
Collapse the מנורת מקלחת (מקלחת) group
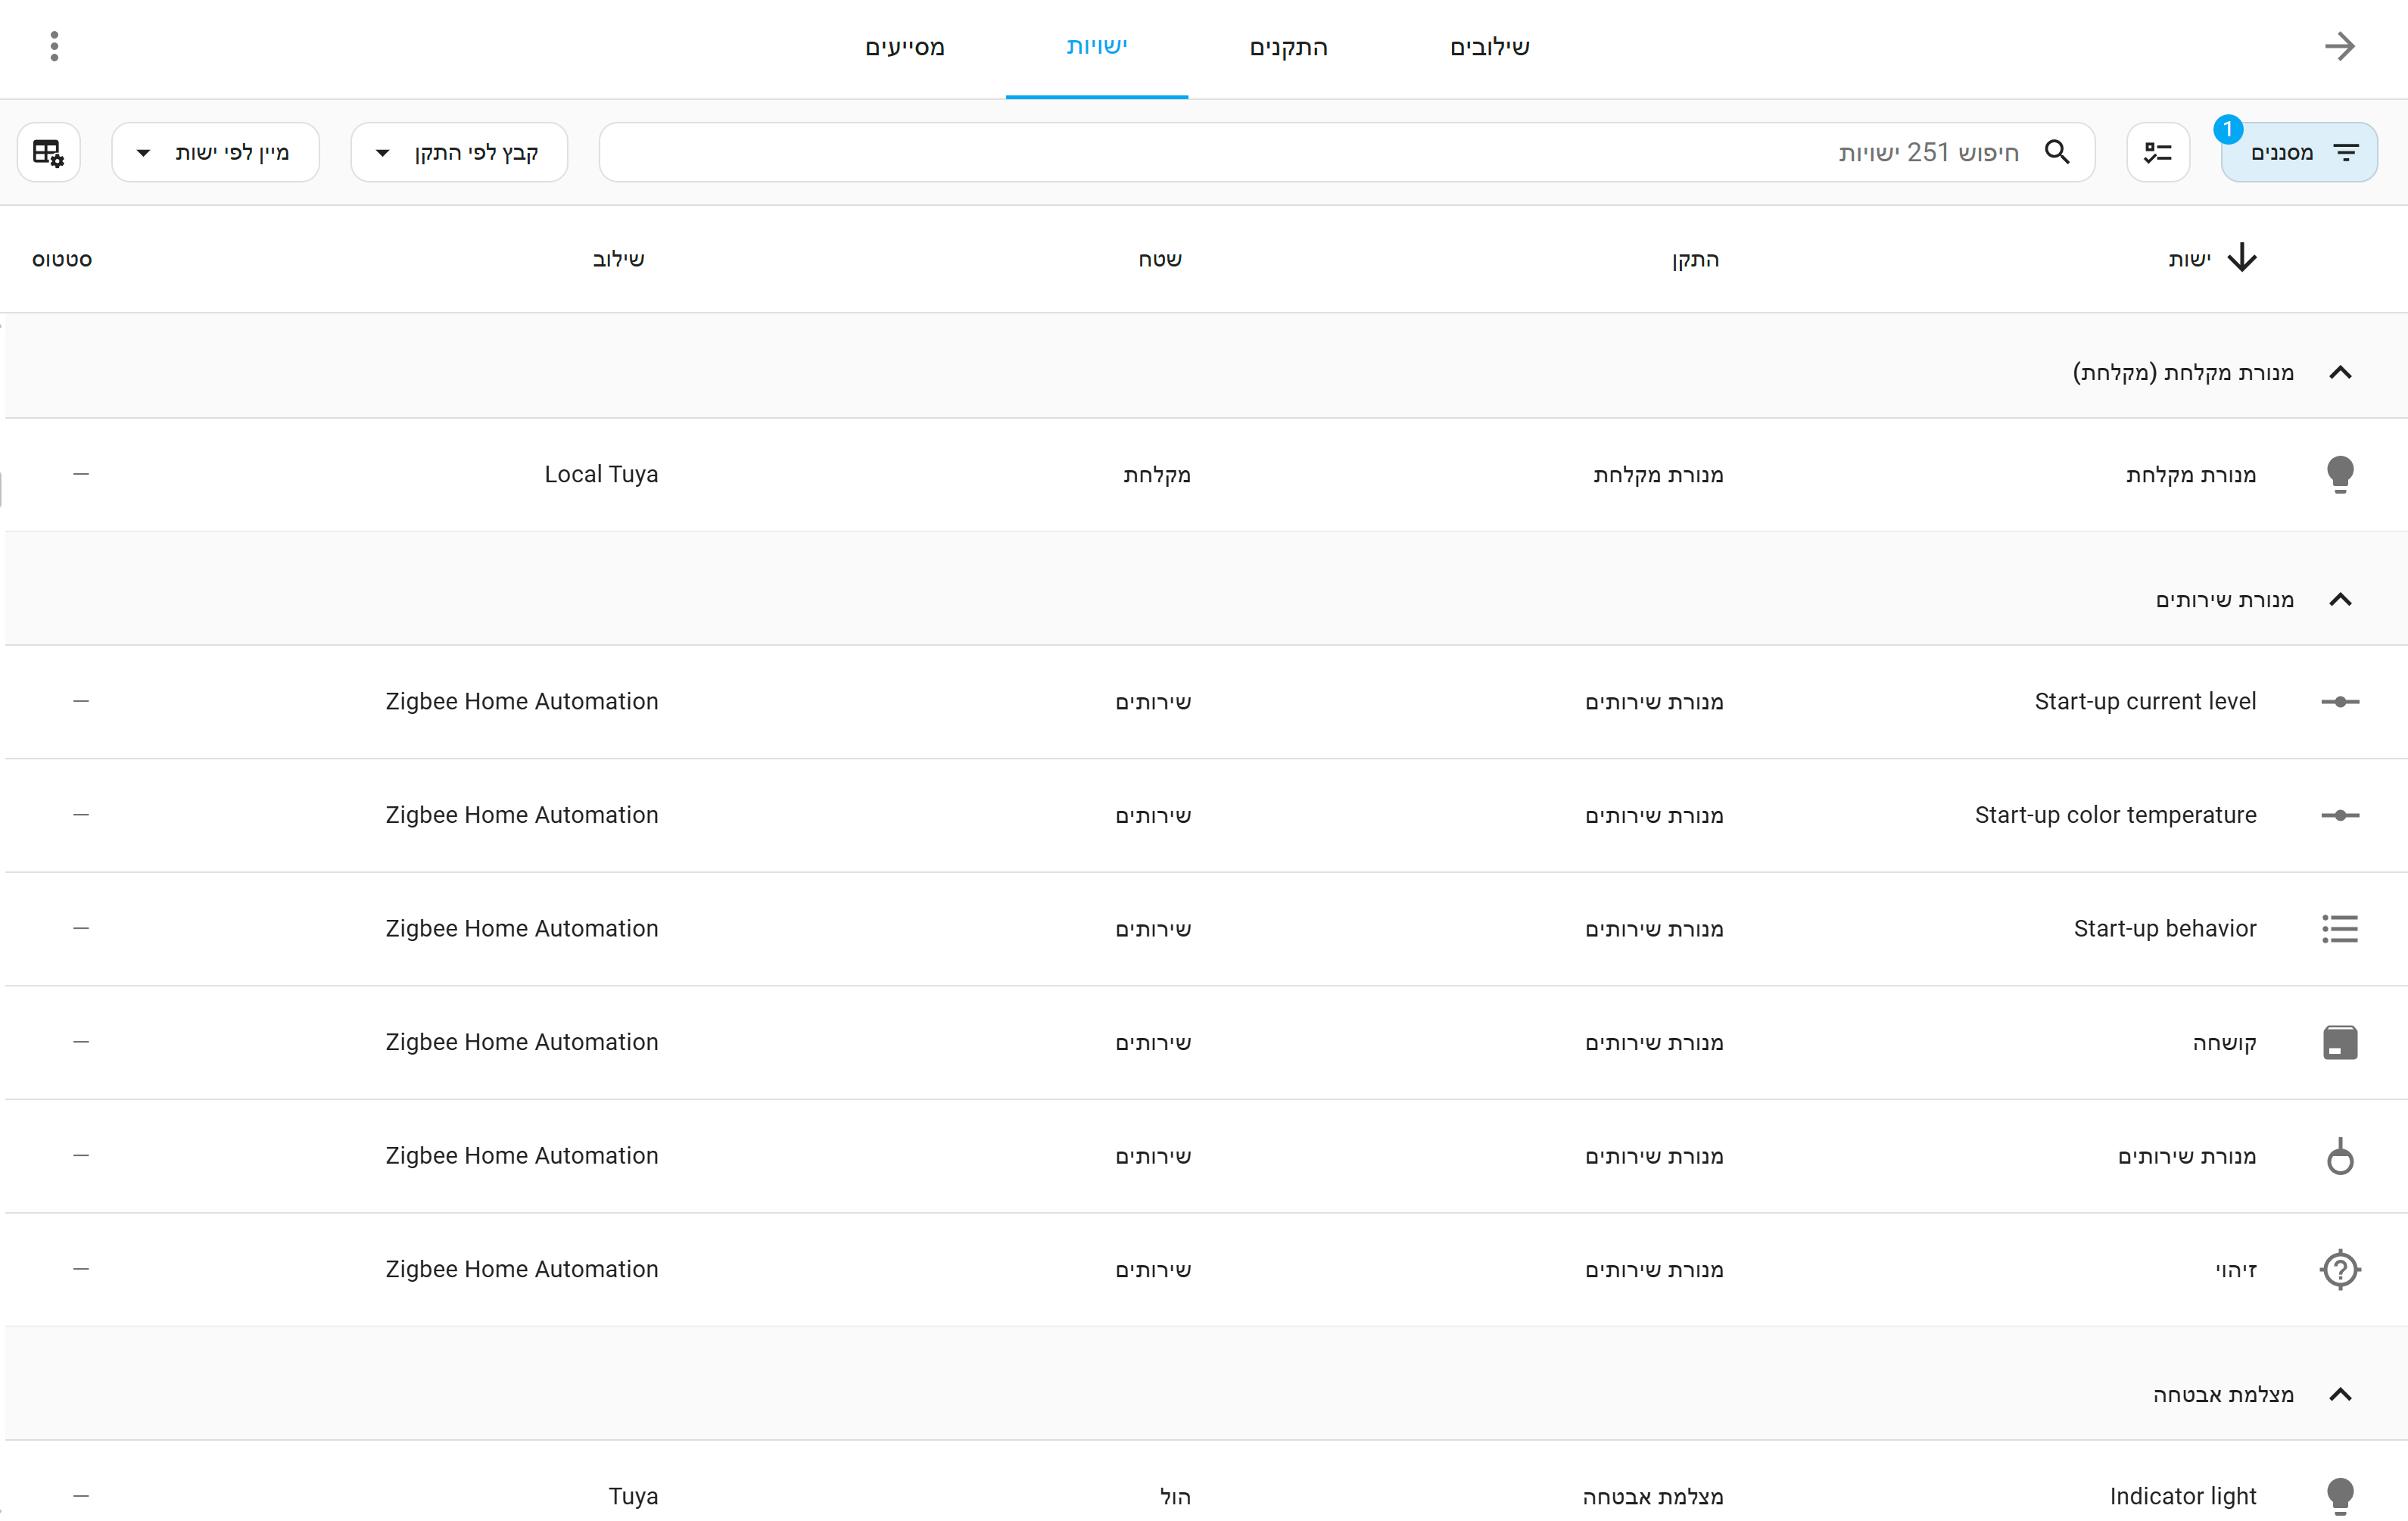pyautogui.click(x=2339, y=372)
